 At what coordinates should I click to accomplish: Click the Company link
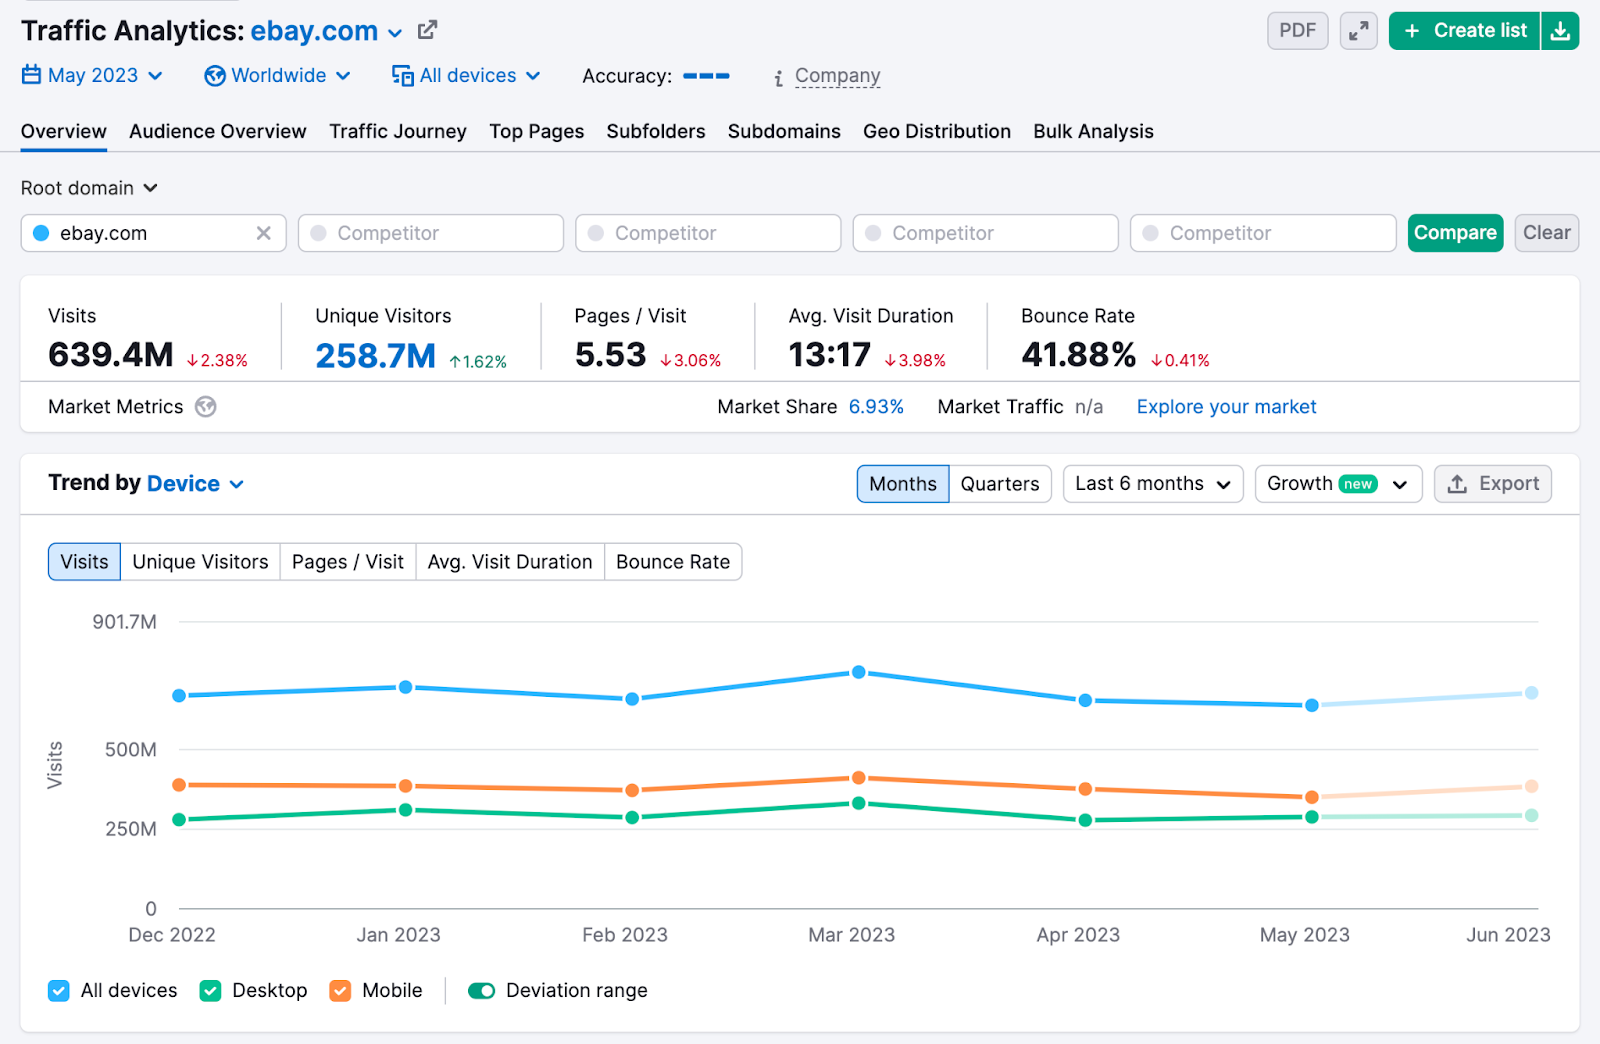[x=838, y=76]
